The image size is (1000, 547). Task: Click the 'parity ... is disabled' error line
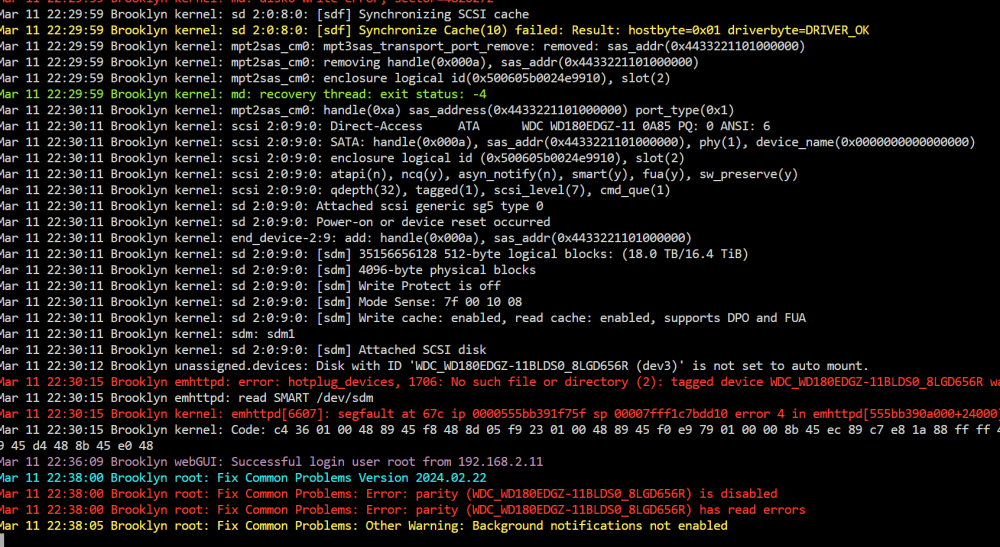pyautogui.click(x=388, y=493)
